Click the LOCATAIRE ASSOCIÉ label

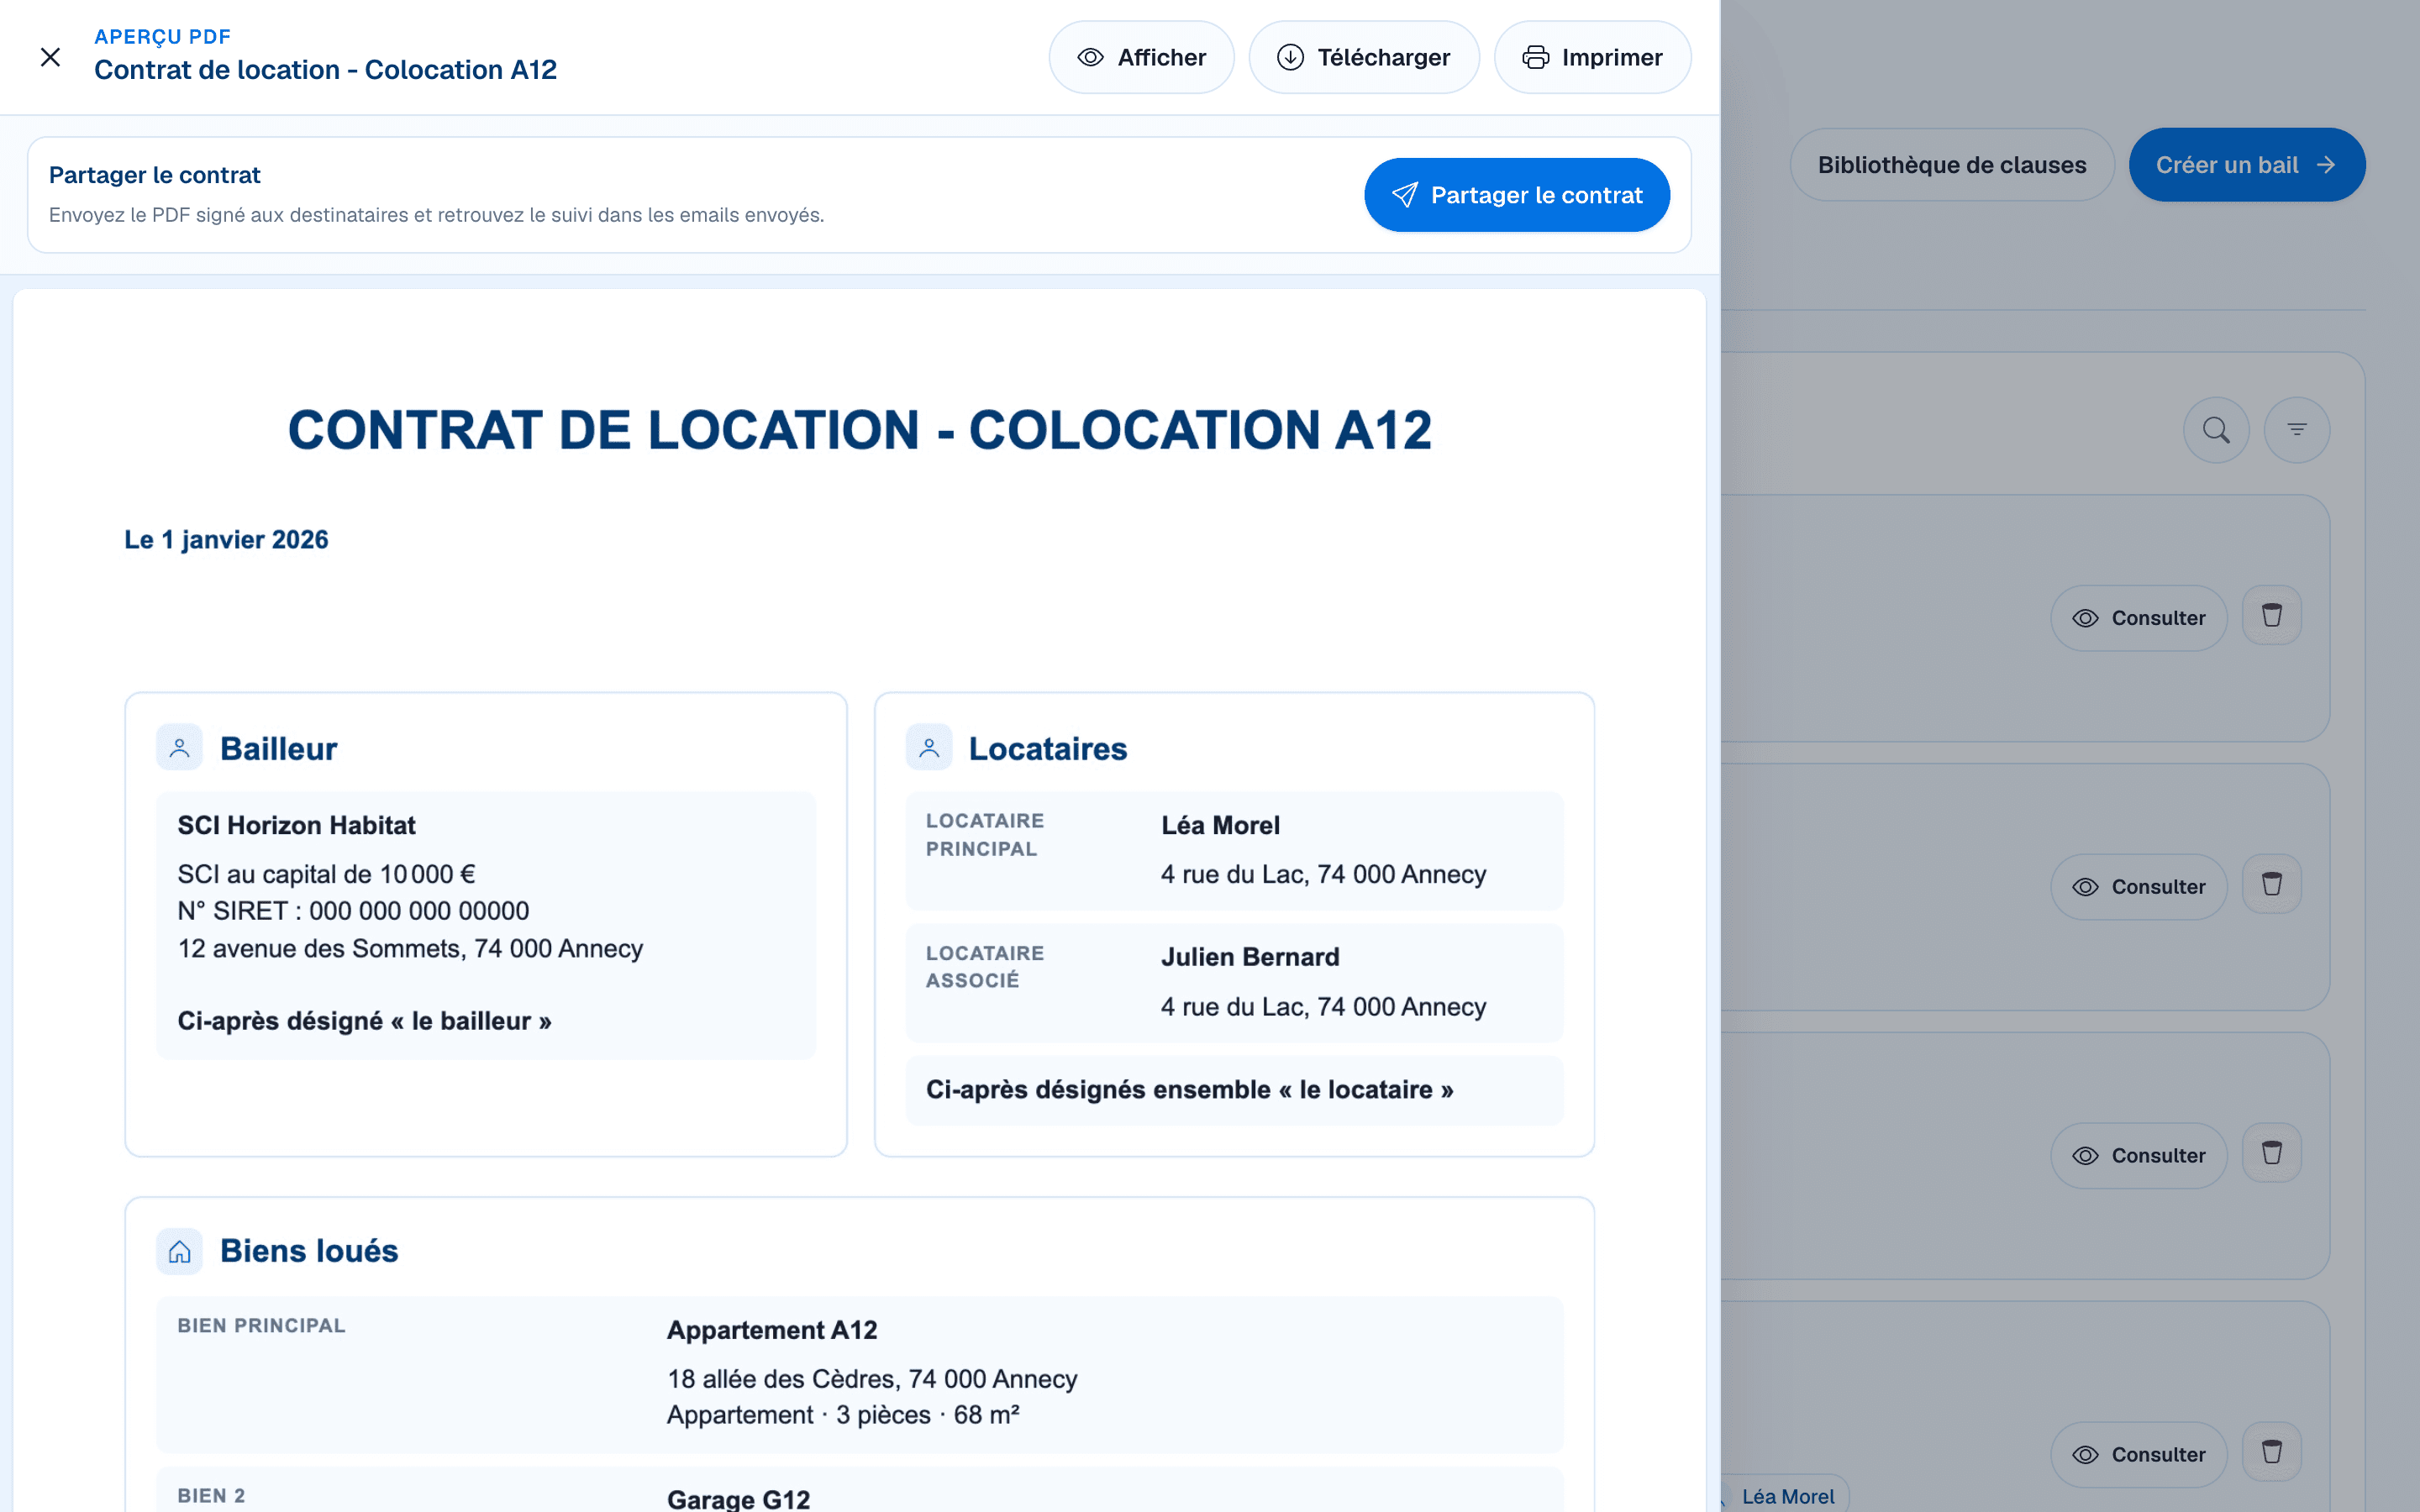tap(985, 967)
